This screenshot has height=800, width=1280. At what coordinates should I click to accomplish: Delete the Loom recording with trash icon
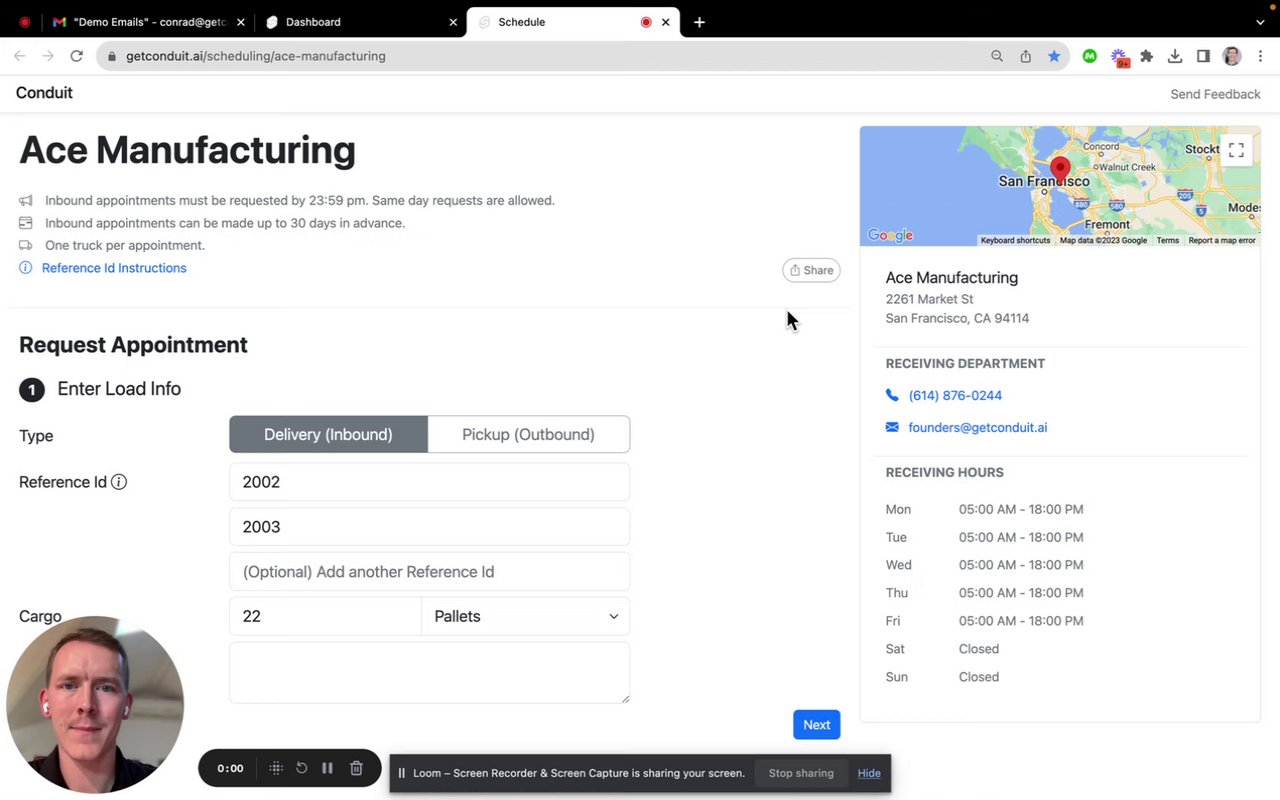[x=356, y=768]
